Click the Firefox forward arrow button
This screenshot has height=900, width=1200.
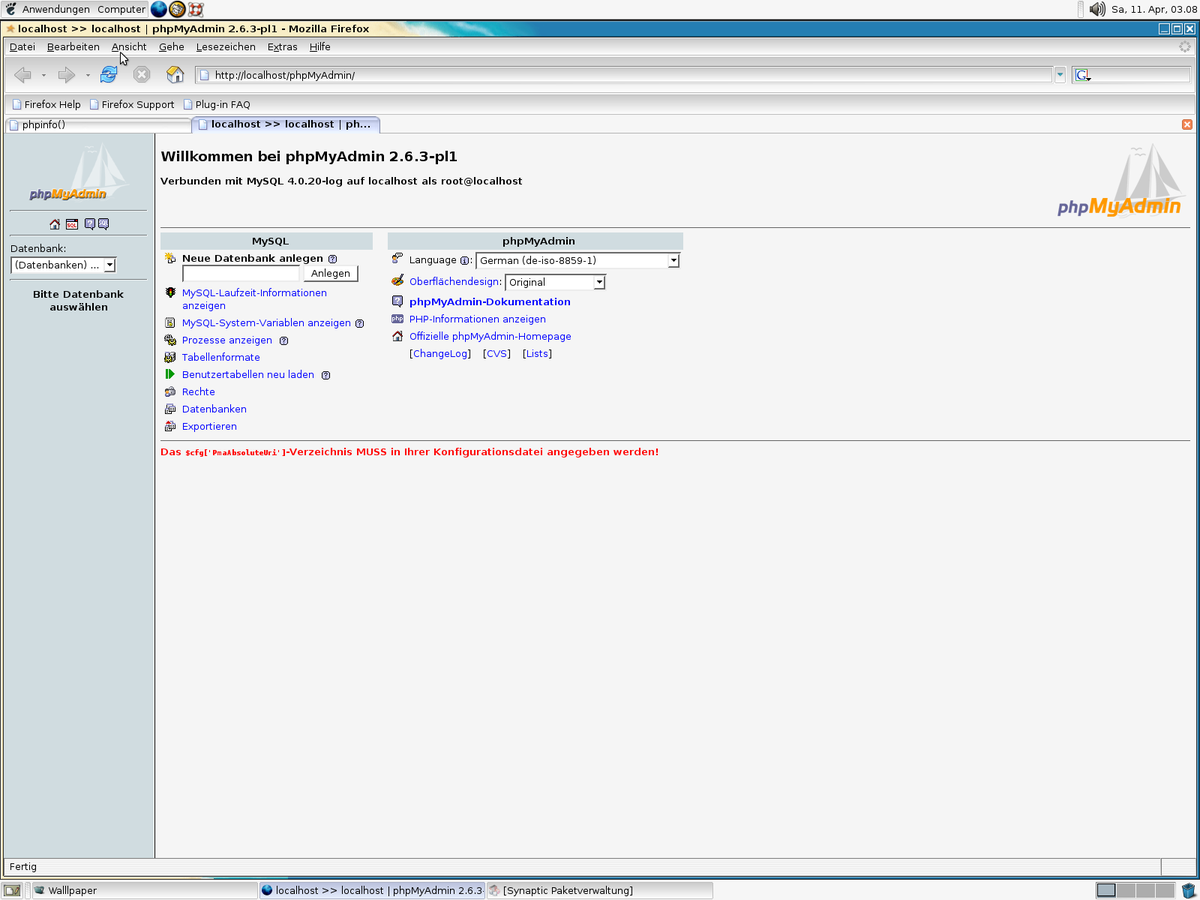pos(67,74)
